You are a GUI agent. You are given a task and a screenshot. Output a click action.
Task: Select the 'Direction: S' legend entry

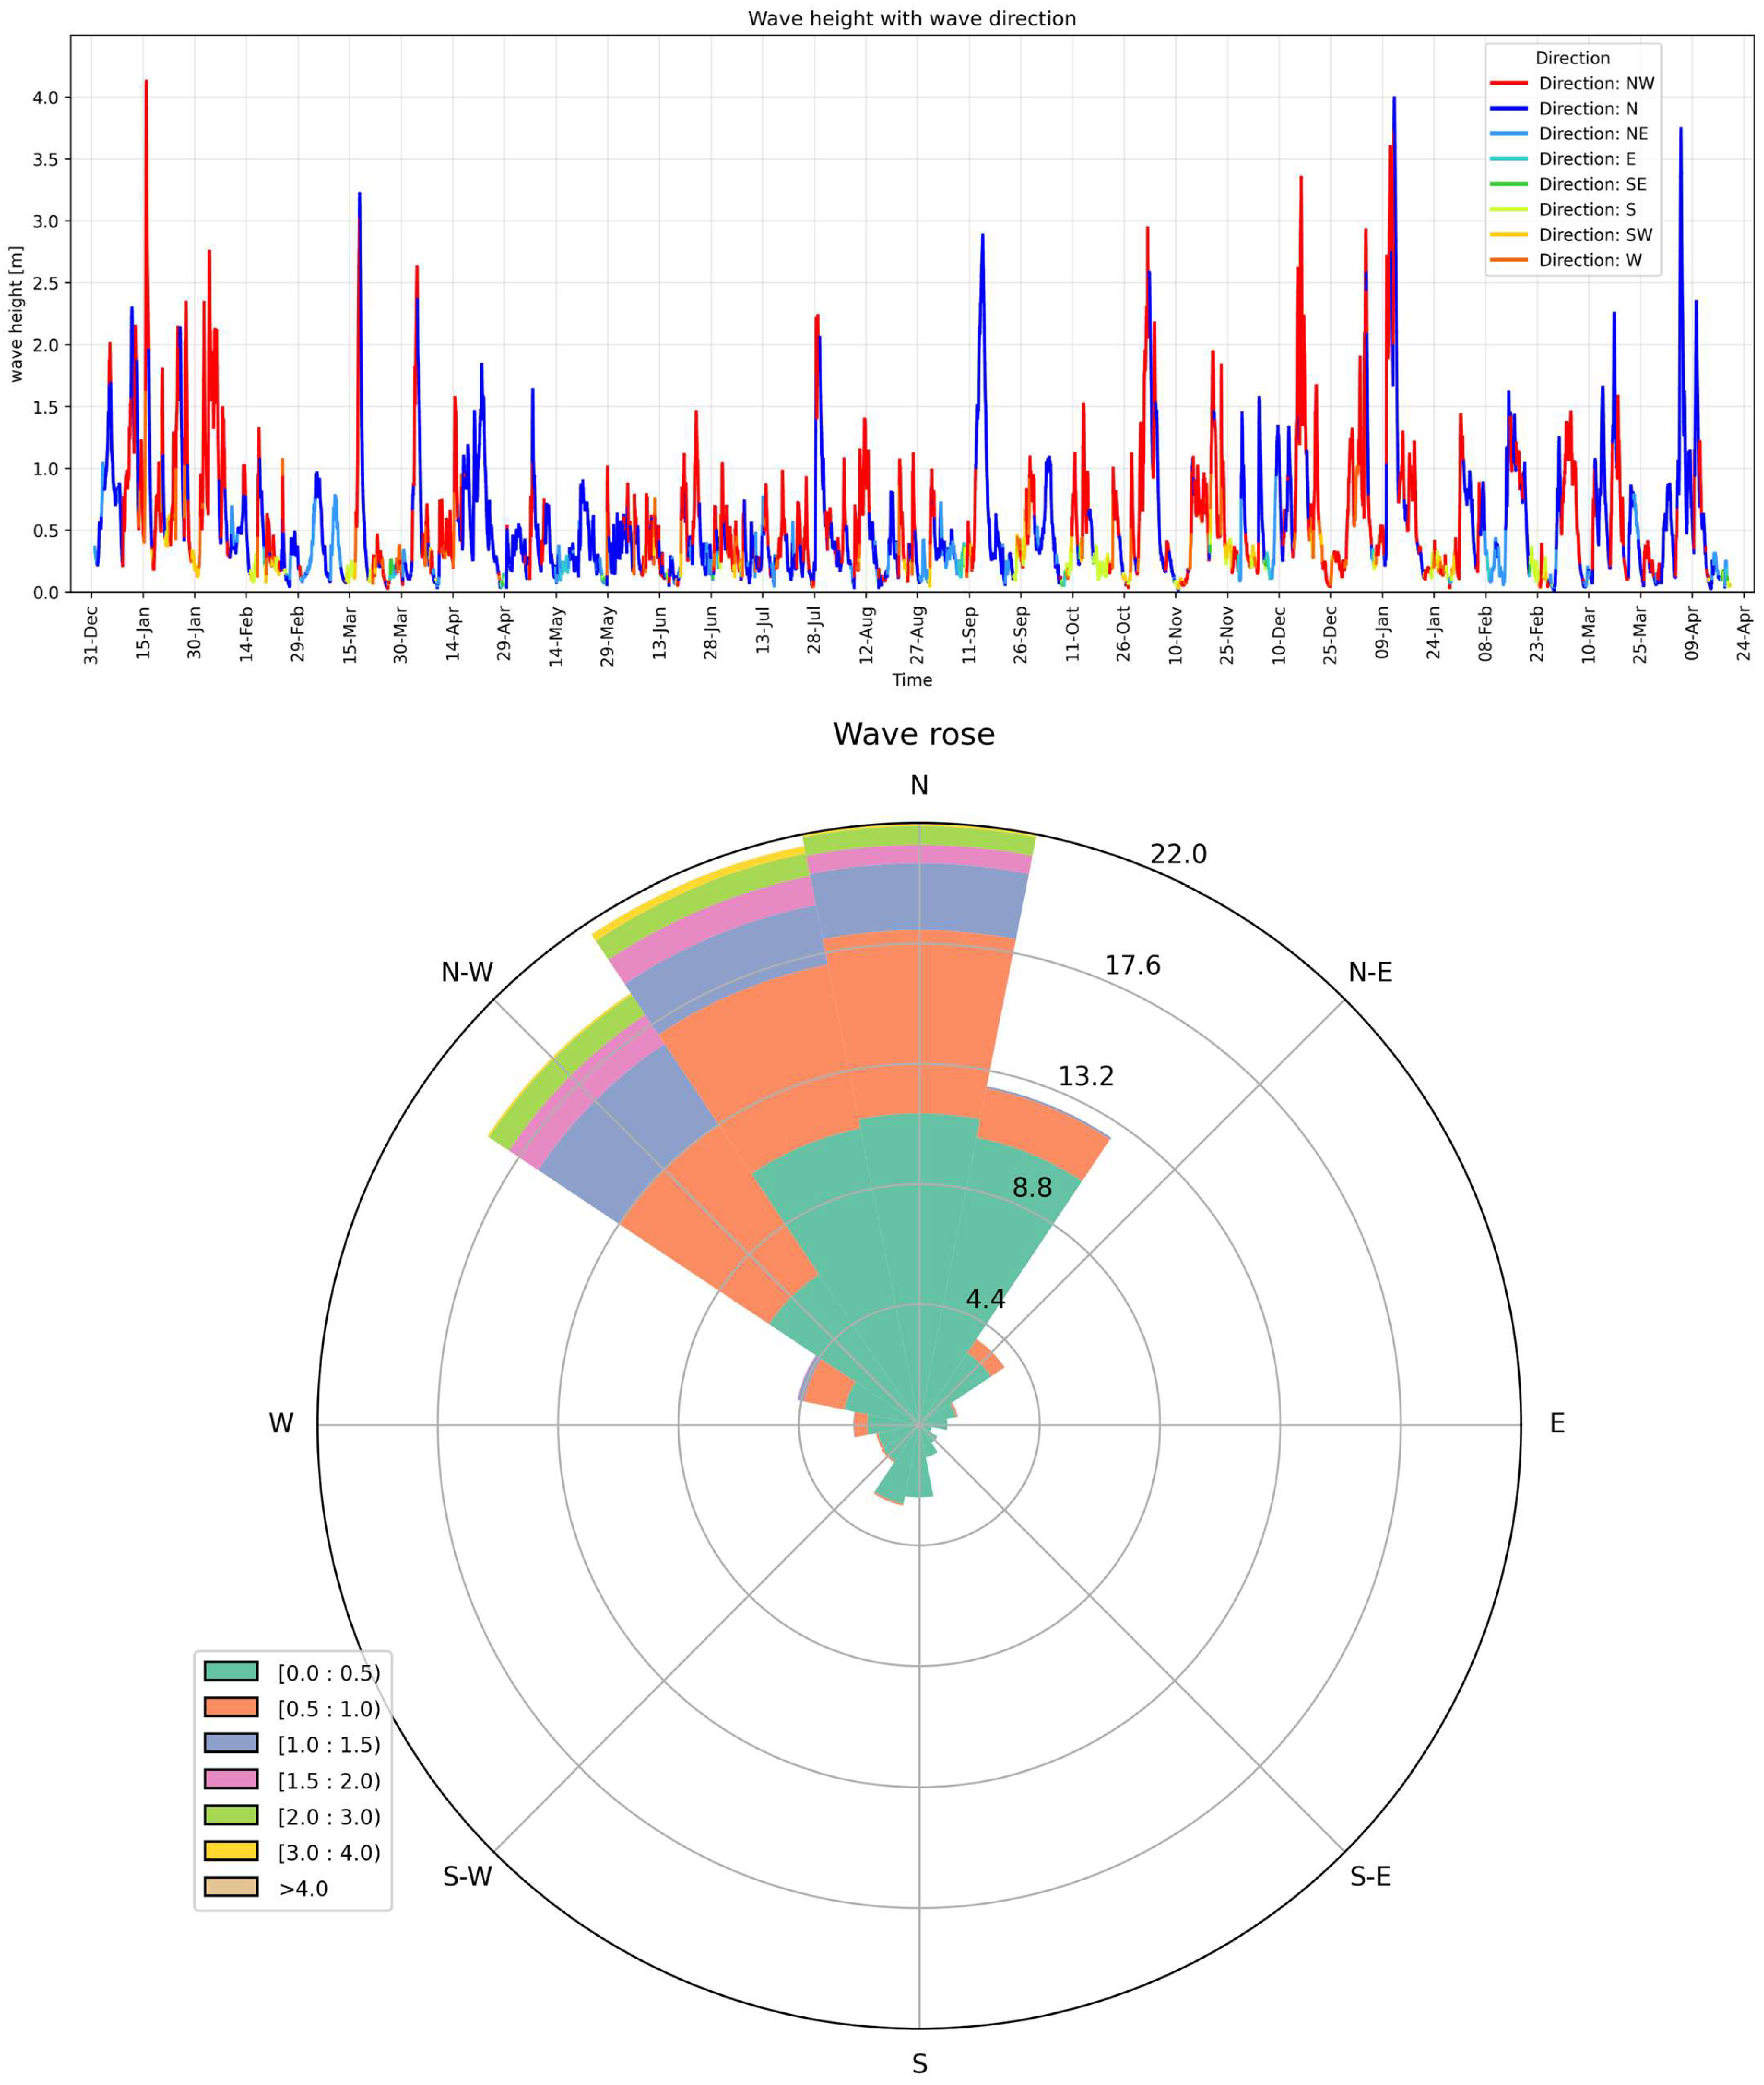[x=1563, y=209]
